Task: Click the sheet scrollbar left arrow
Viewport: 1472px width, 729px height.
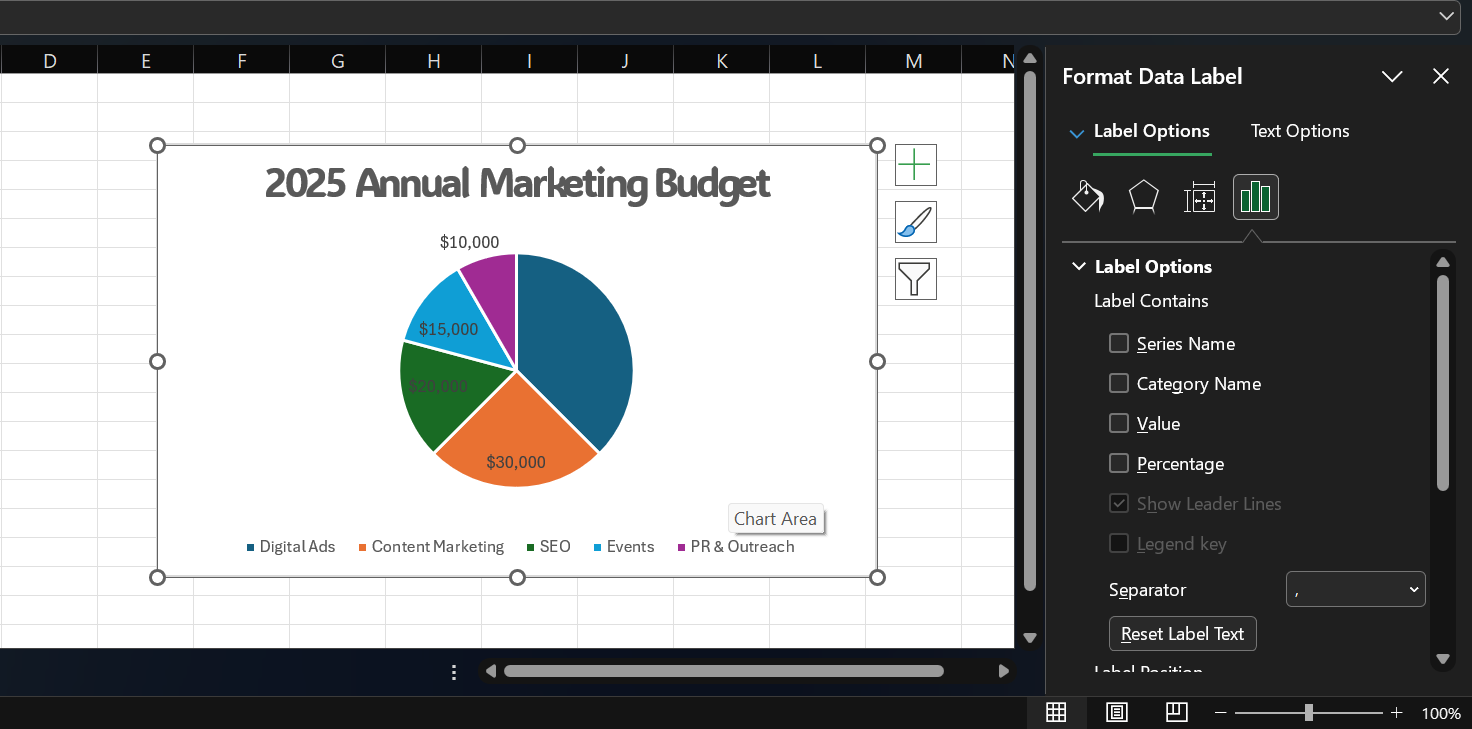Action: point(490,671)
